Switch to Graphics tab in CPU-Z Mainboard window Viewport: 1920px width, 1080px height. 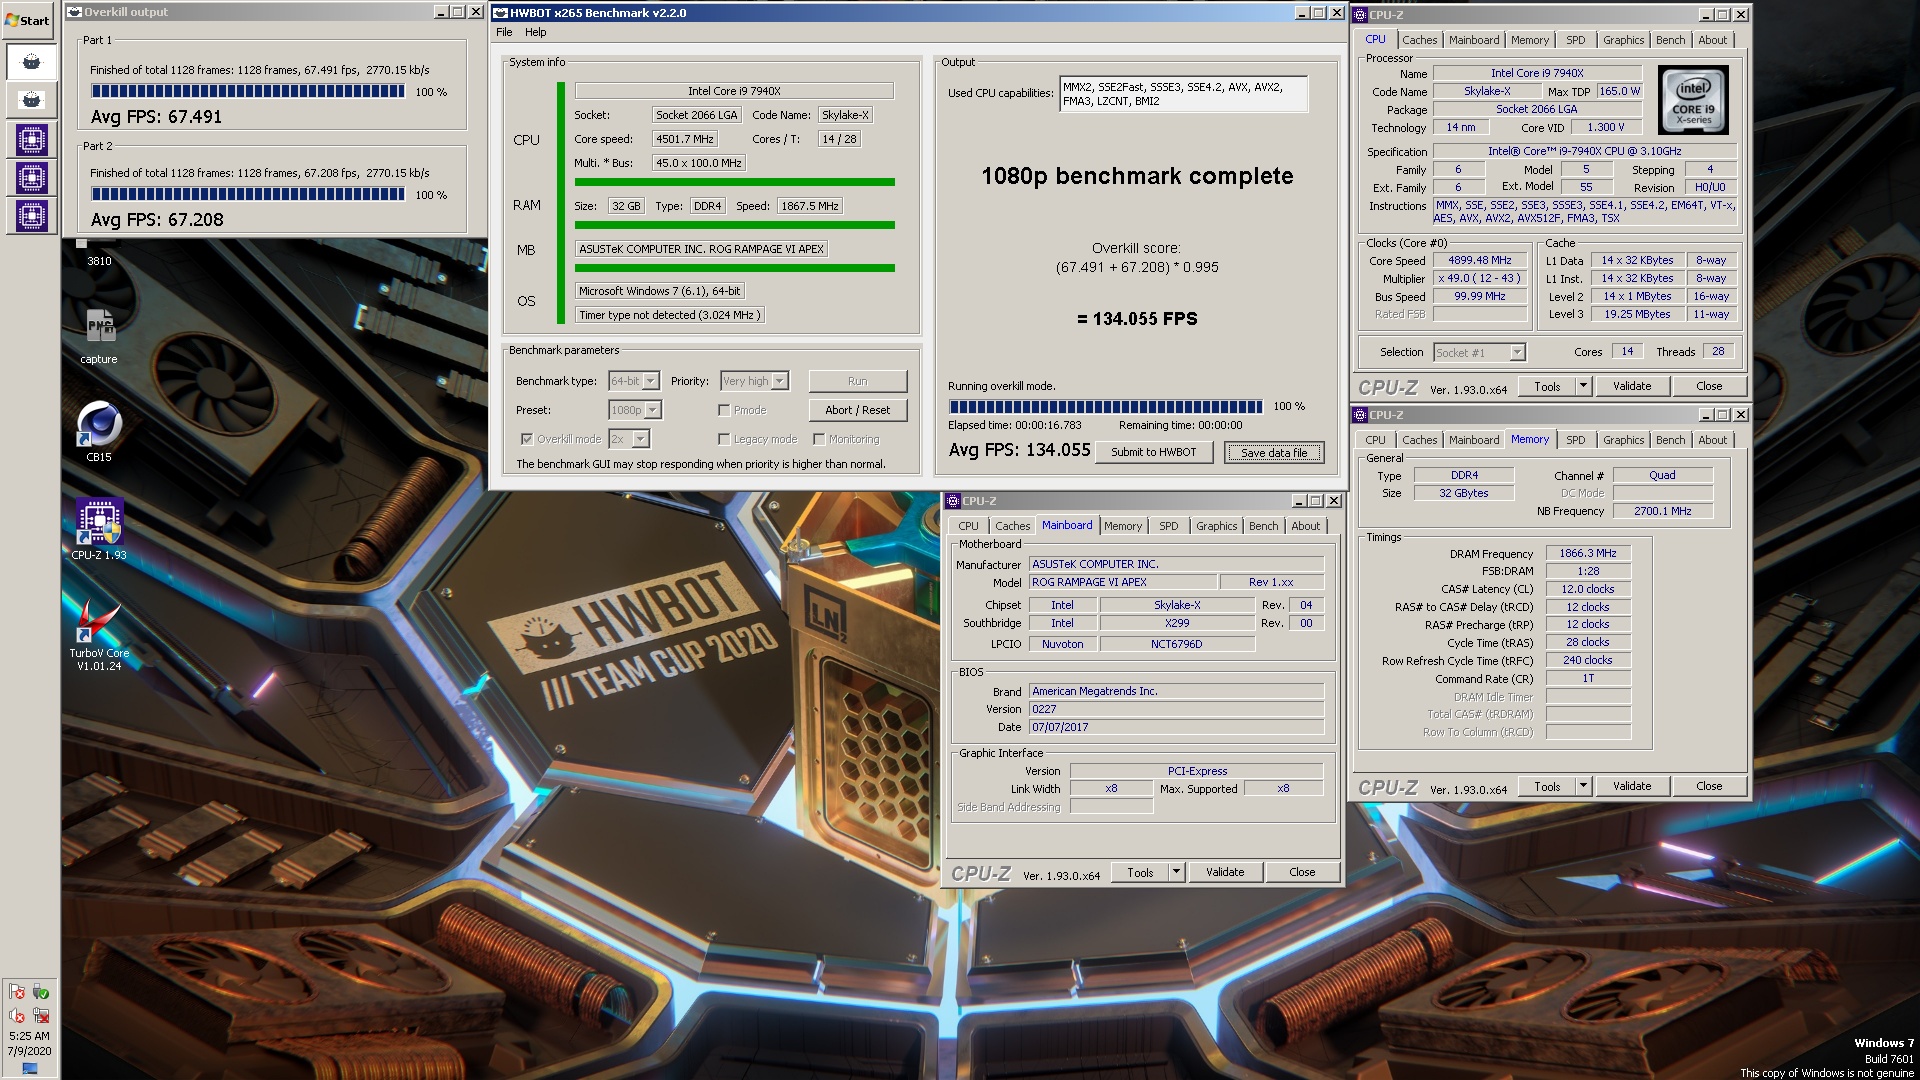click(x=1216, y=526)
